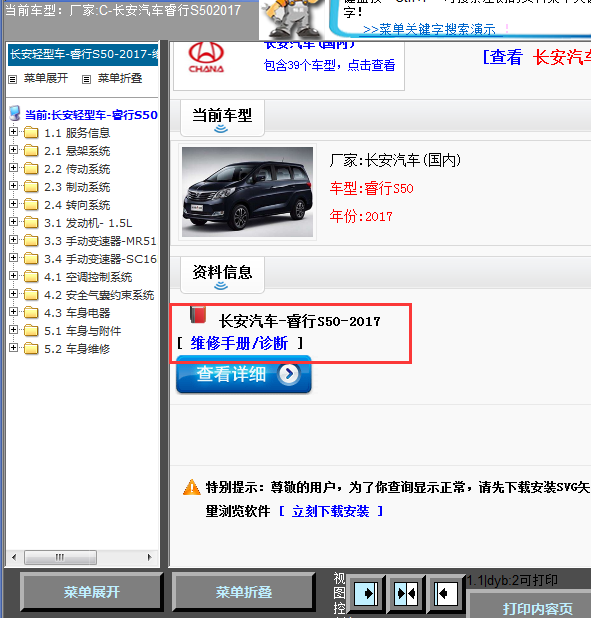
Task: Click the top 菜单折叠 link in sidebar
Action: point(120,78)
